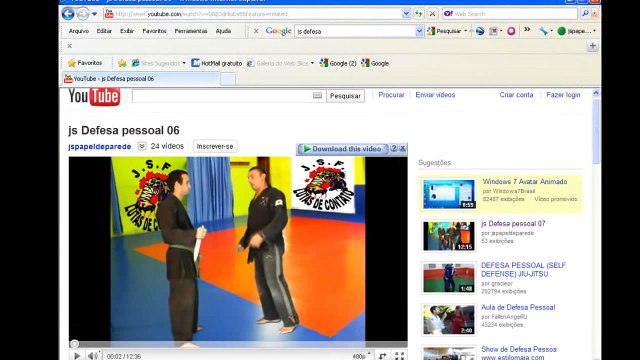Image resolution: width=640 pixels, height=360 pixels.
Task: Open the js Defesa pessoal 07 suggestion
Action: (x=513, y=223)
